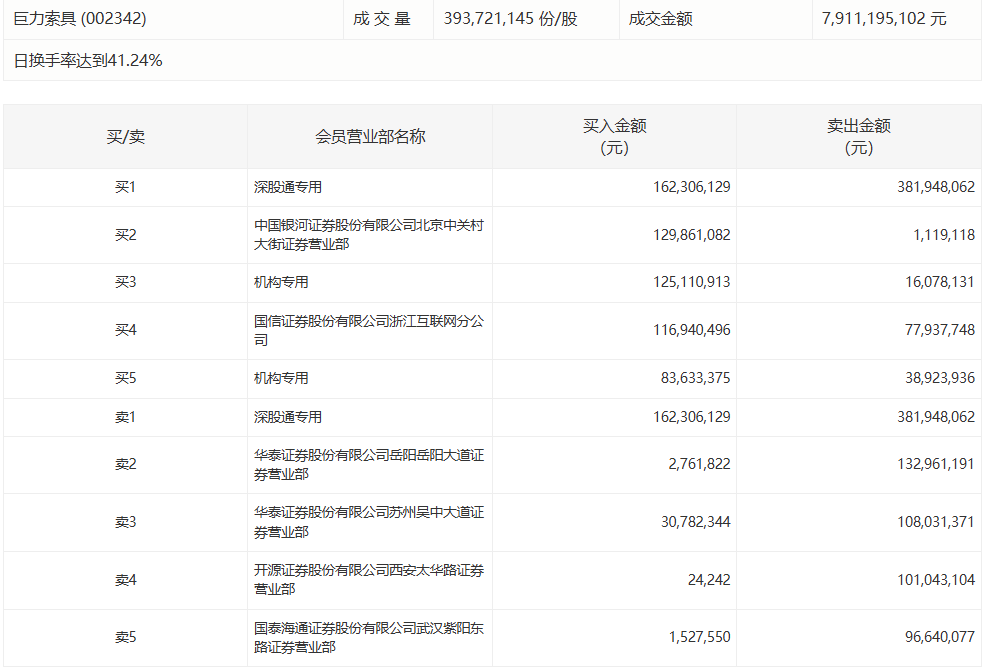This screenshot has height=669, width=990.
Task: Click the 成交金额 value 7,911,195,102 元
Action: coord(883,19)
